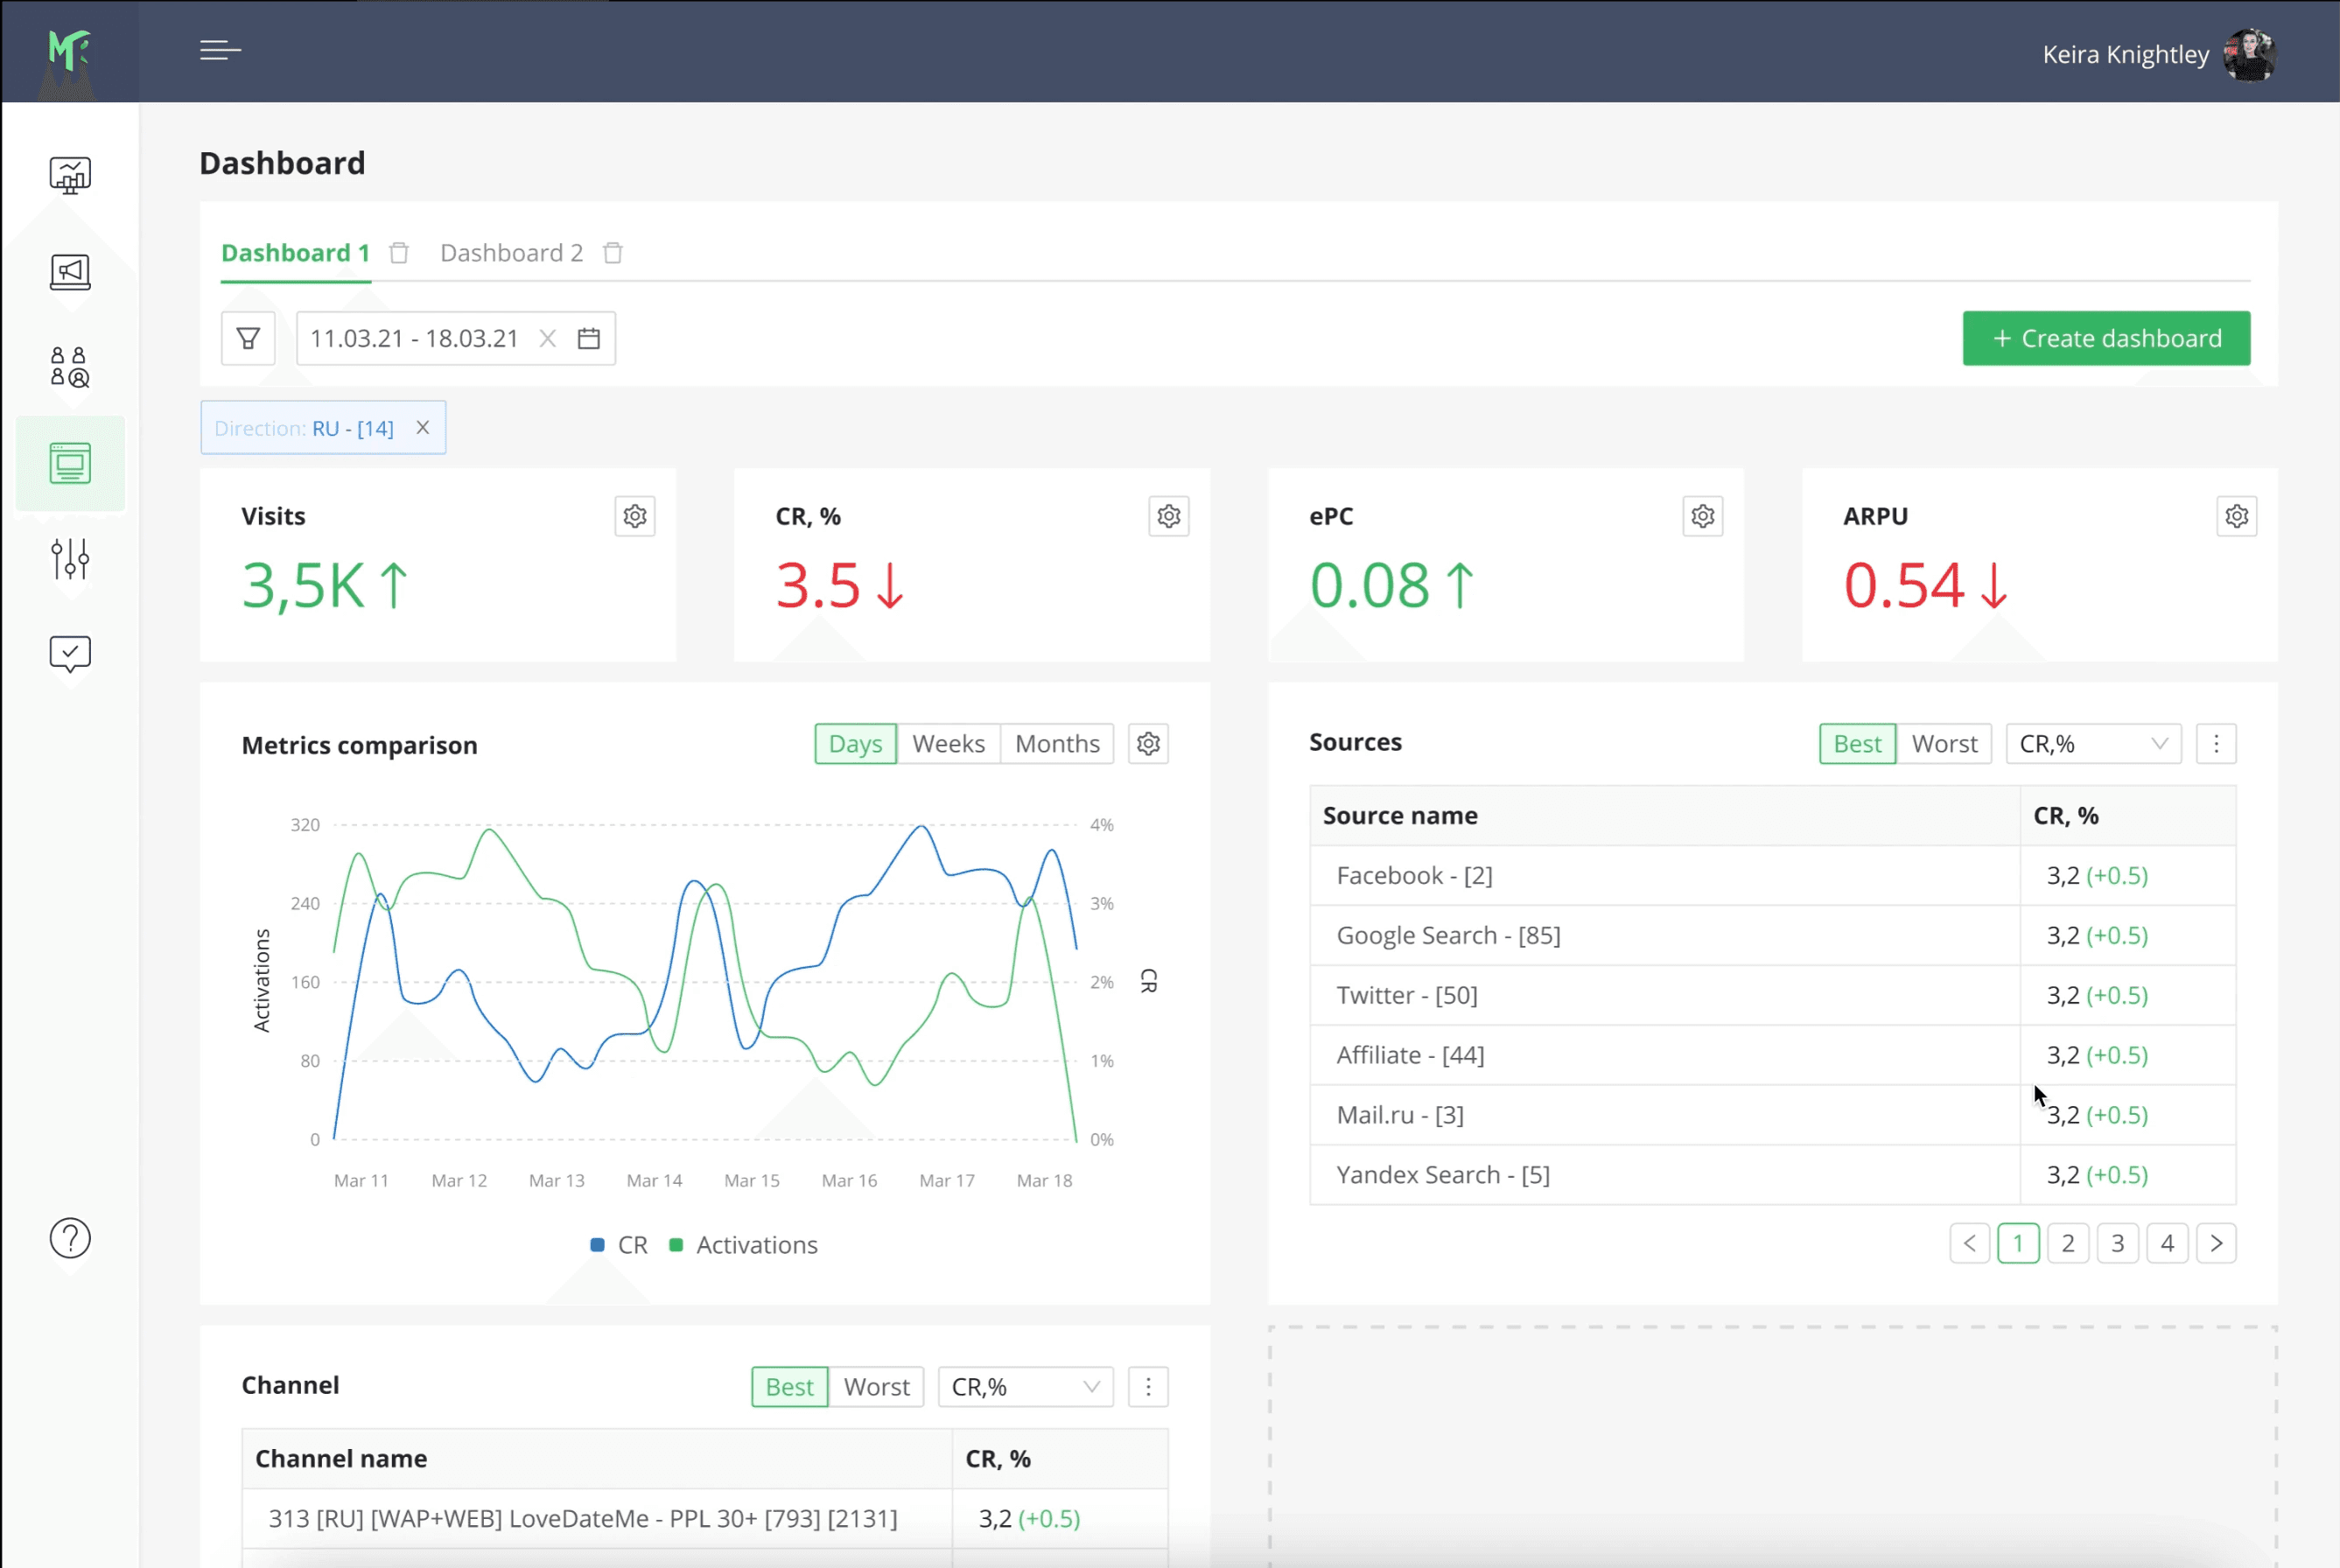Open the Visits card gear settings
Screen dimensions: 2340x1568
(x=635, y=516)
